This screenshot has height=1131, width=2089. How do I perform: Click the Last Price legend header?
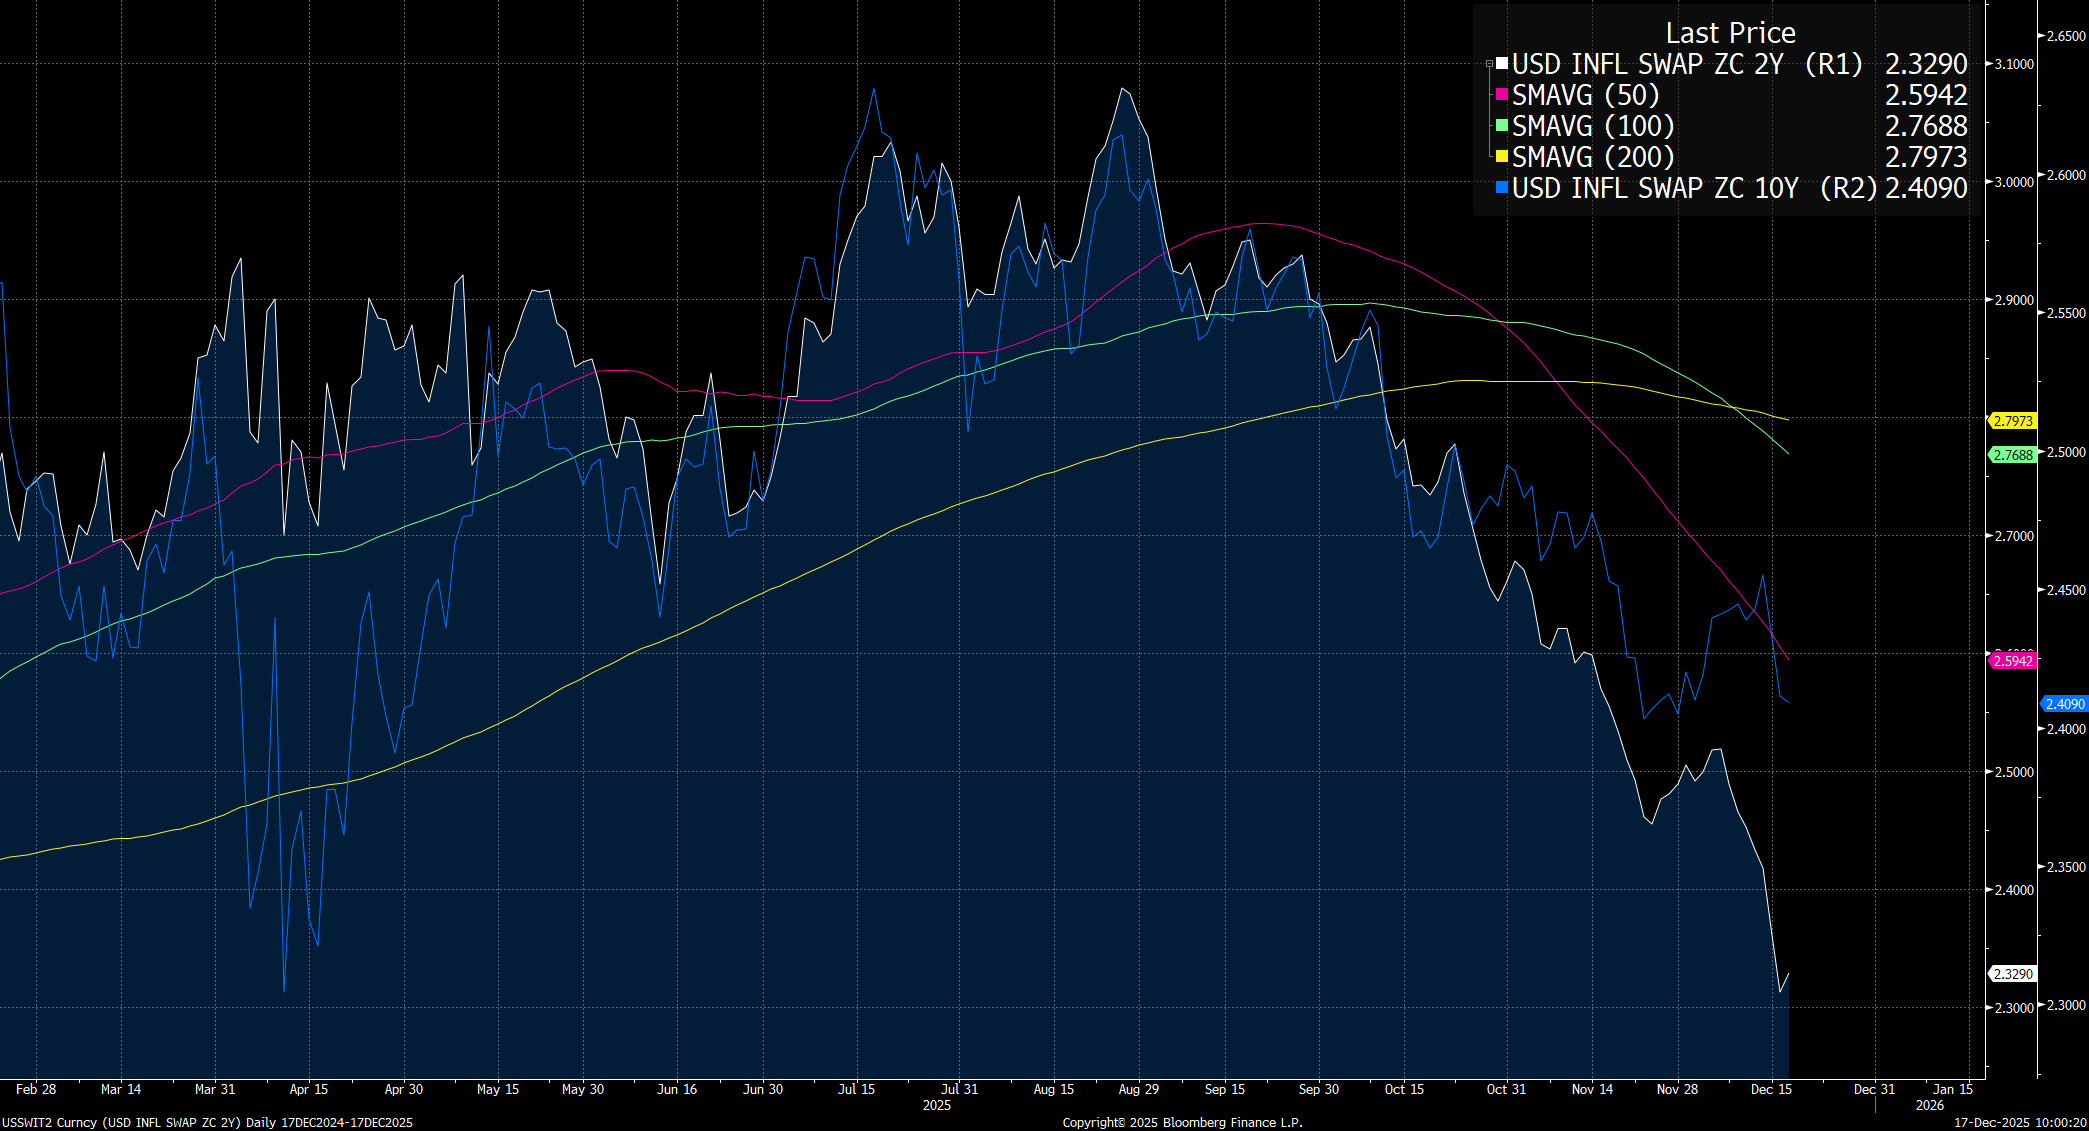pyautogui.click(x=1730, y=33)
